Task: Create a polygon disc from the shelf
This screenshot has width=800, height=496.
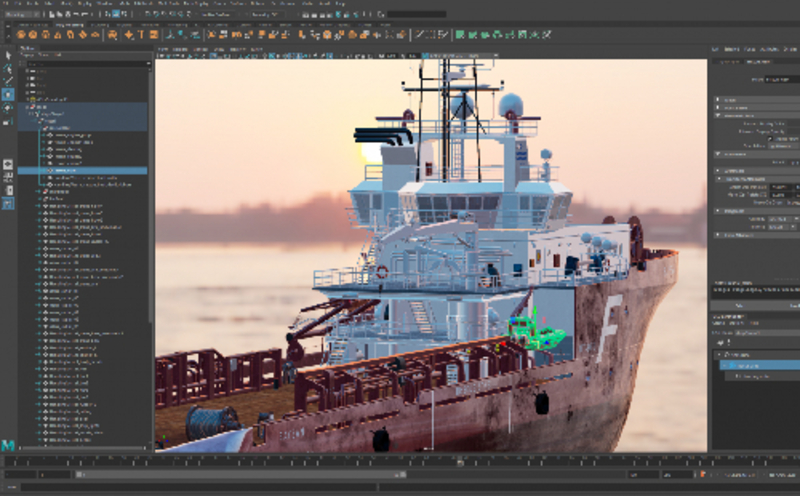Action: [x=95, y=35]
